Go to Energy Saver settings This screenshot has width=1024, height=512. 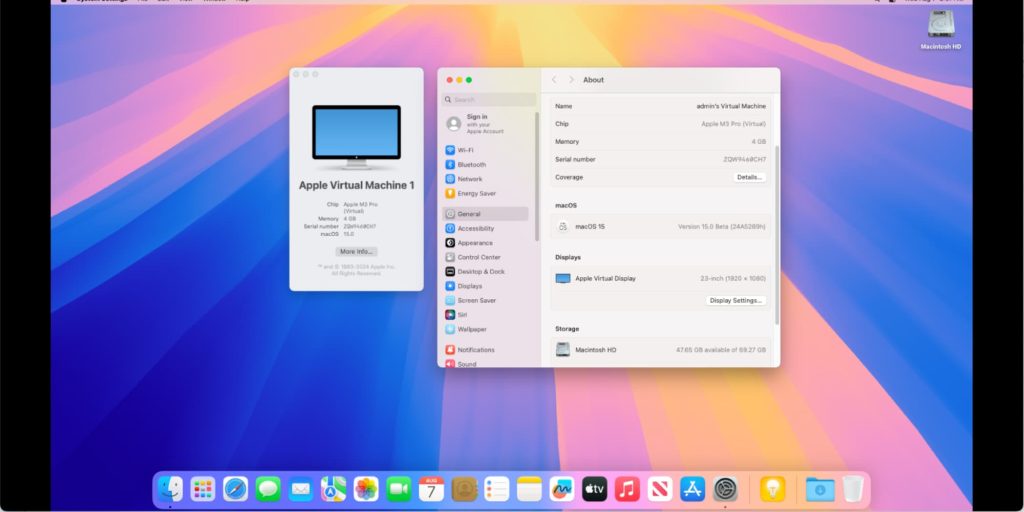[476, 193]
